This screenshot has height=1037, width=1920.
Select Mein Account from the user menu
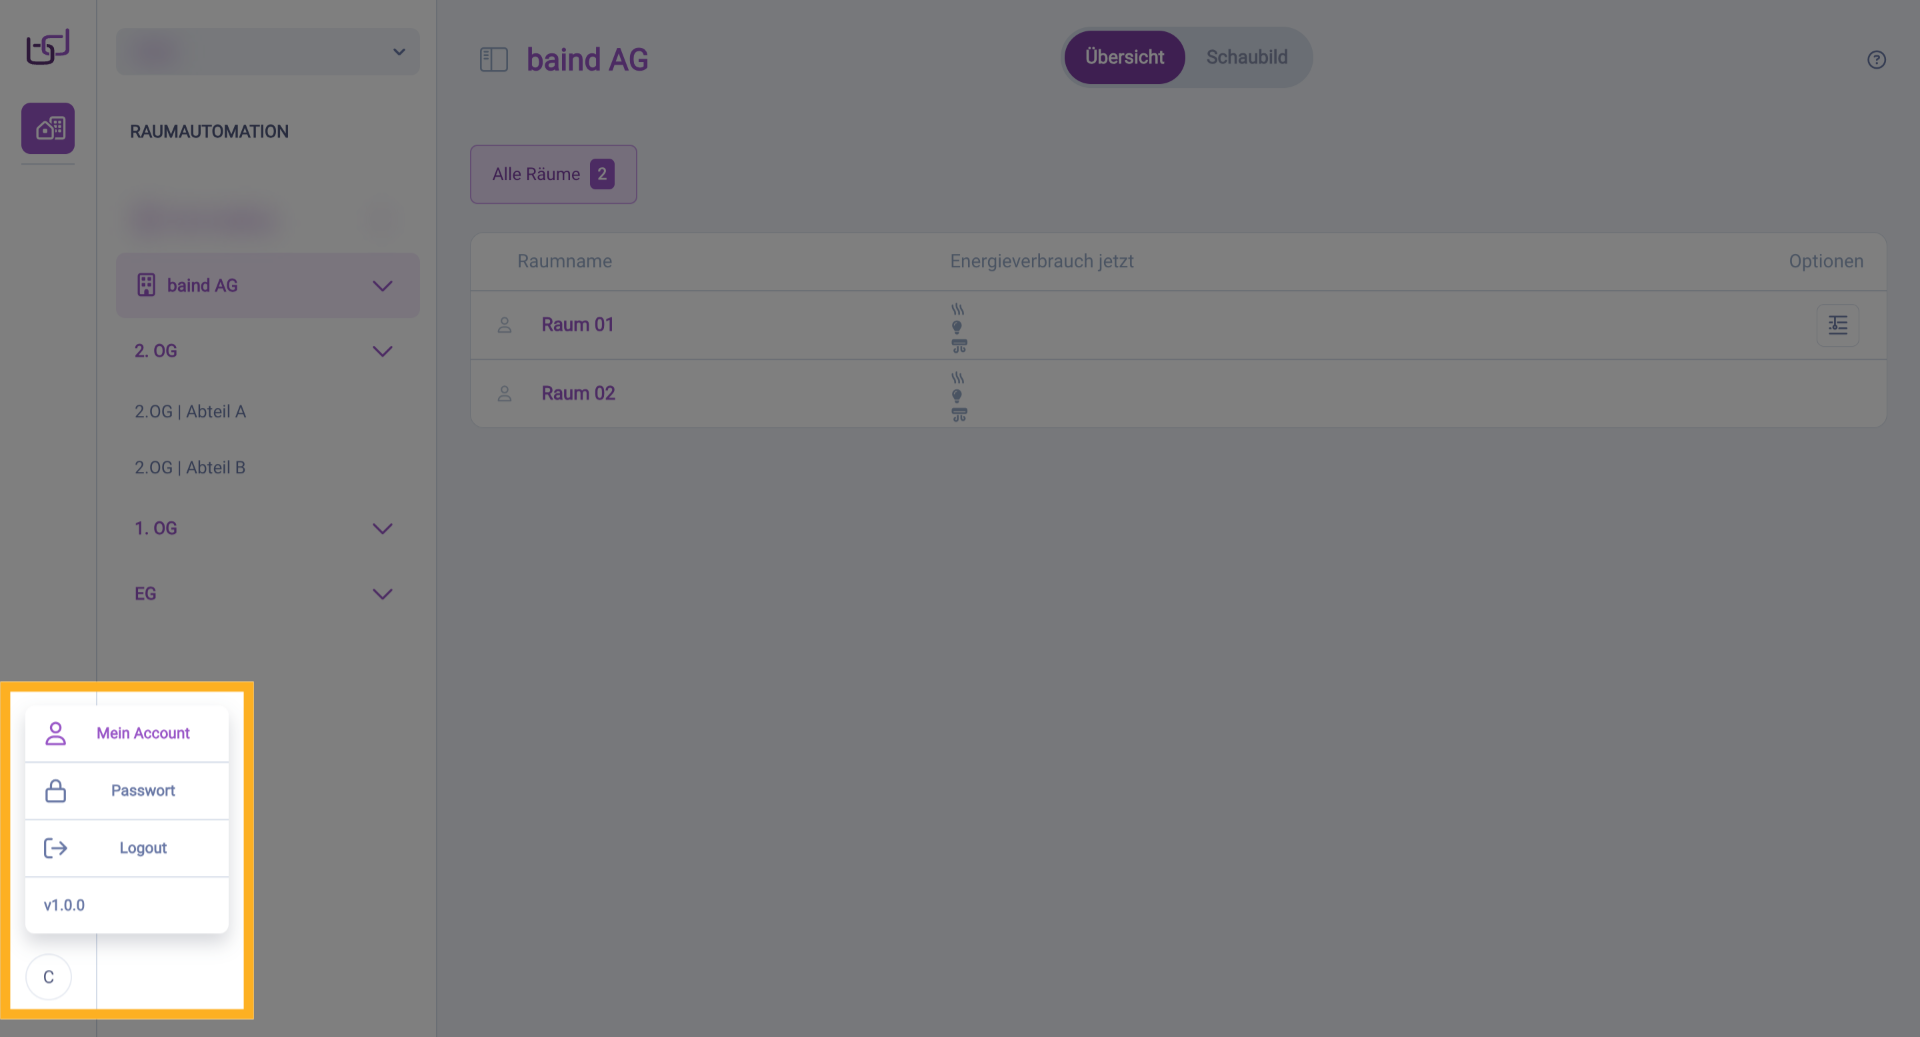click(142, 733)
